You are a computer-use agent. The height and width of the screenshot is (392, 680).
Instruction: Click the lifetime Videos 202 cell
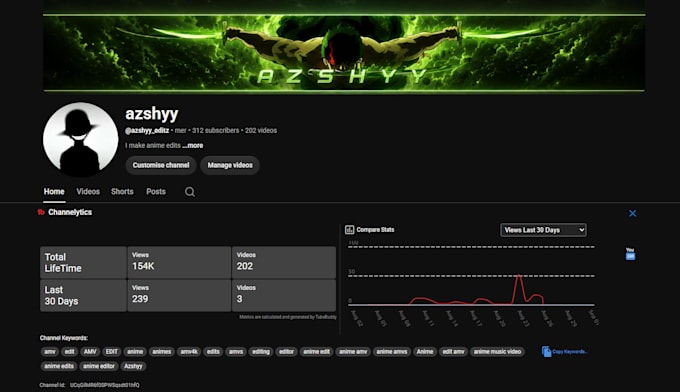(x=284, y=262)
